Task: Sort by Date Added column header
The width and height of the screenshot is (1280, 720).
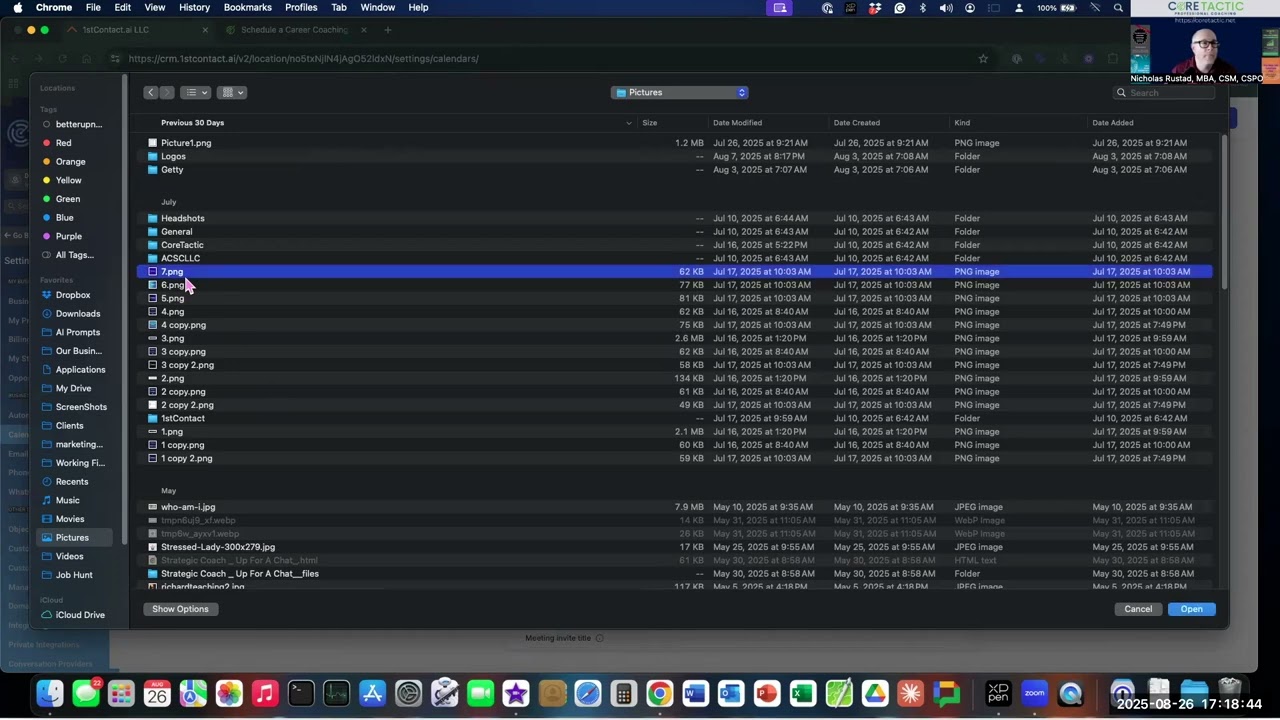Action: pyautogui.click(x=1113, y=123)
